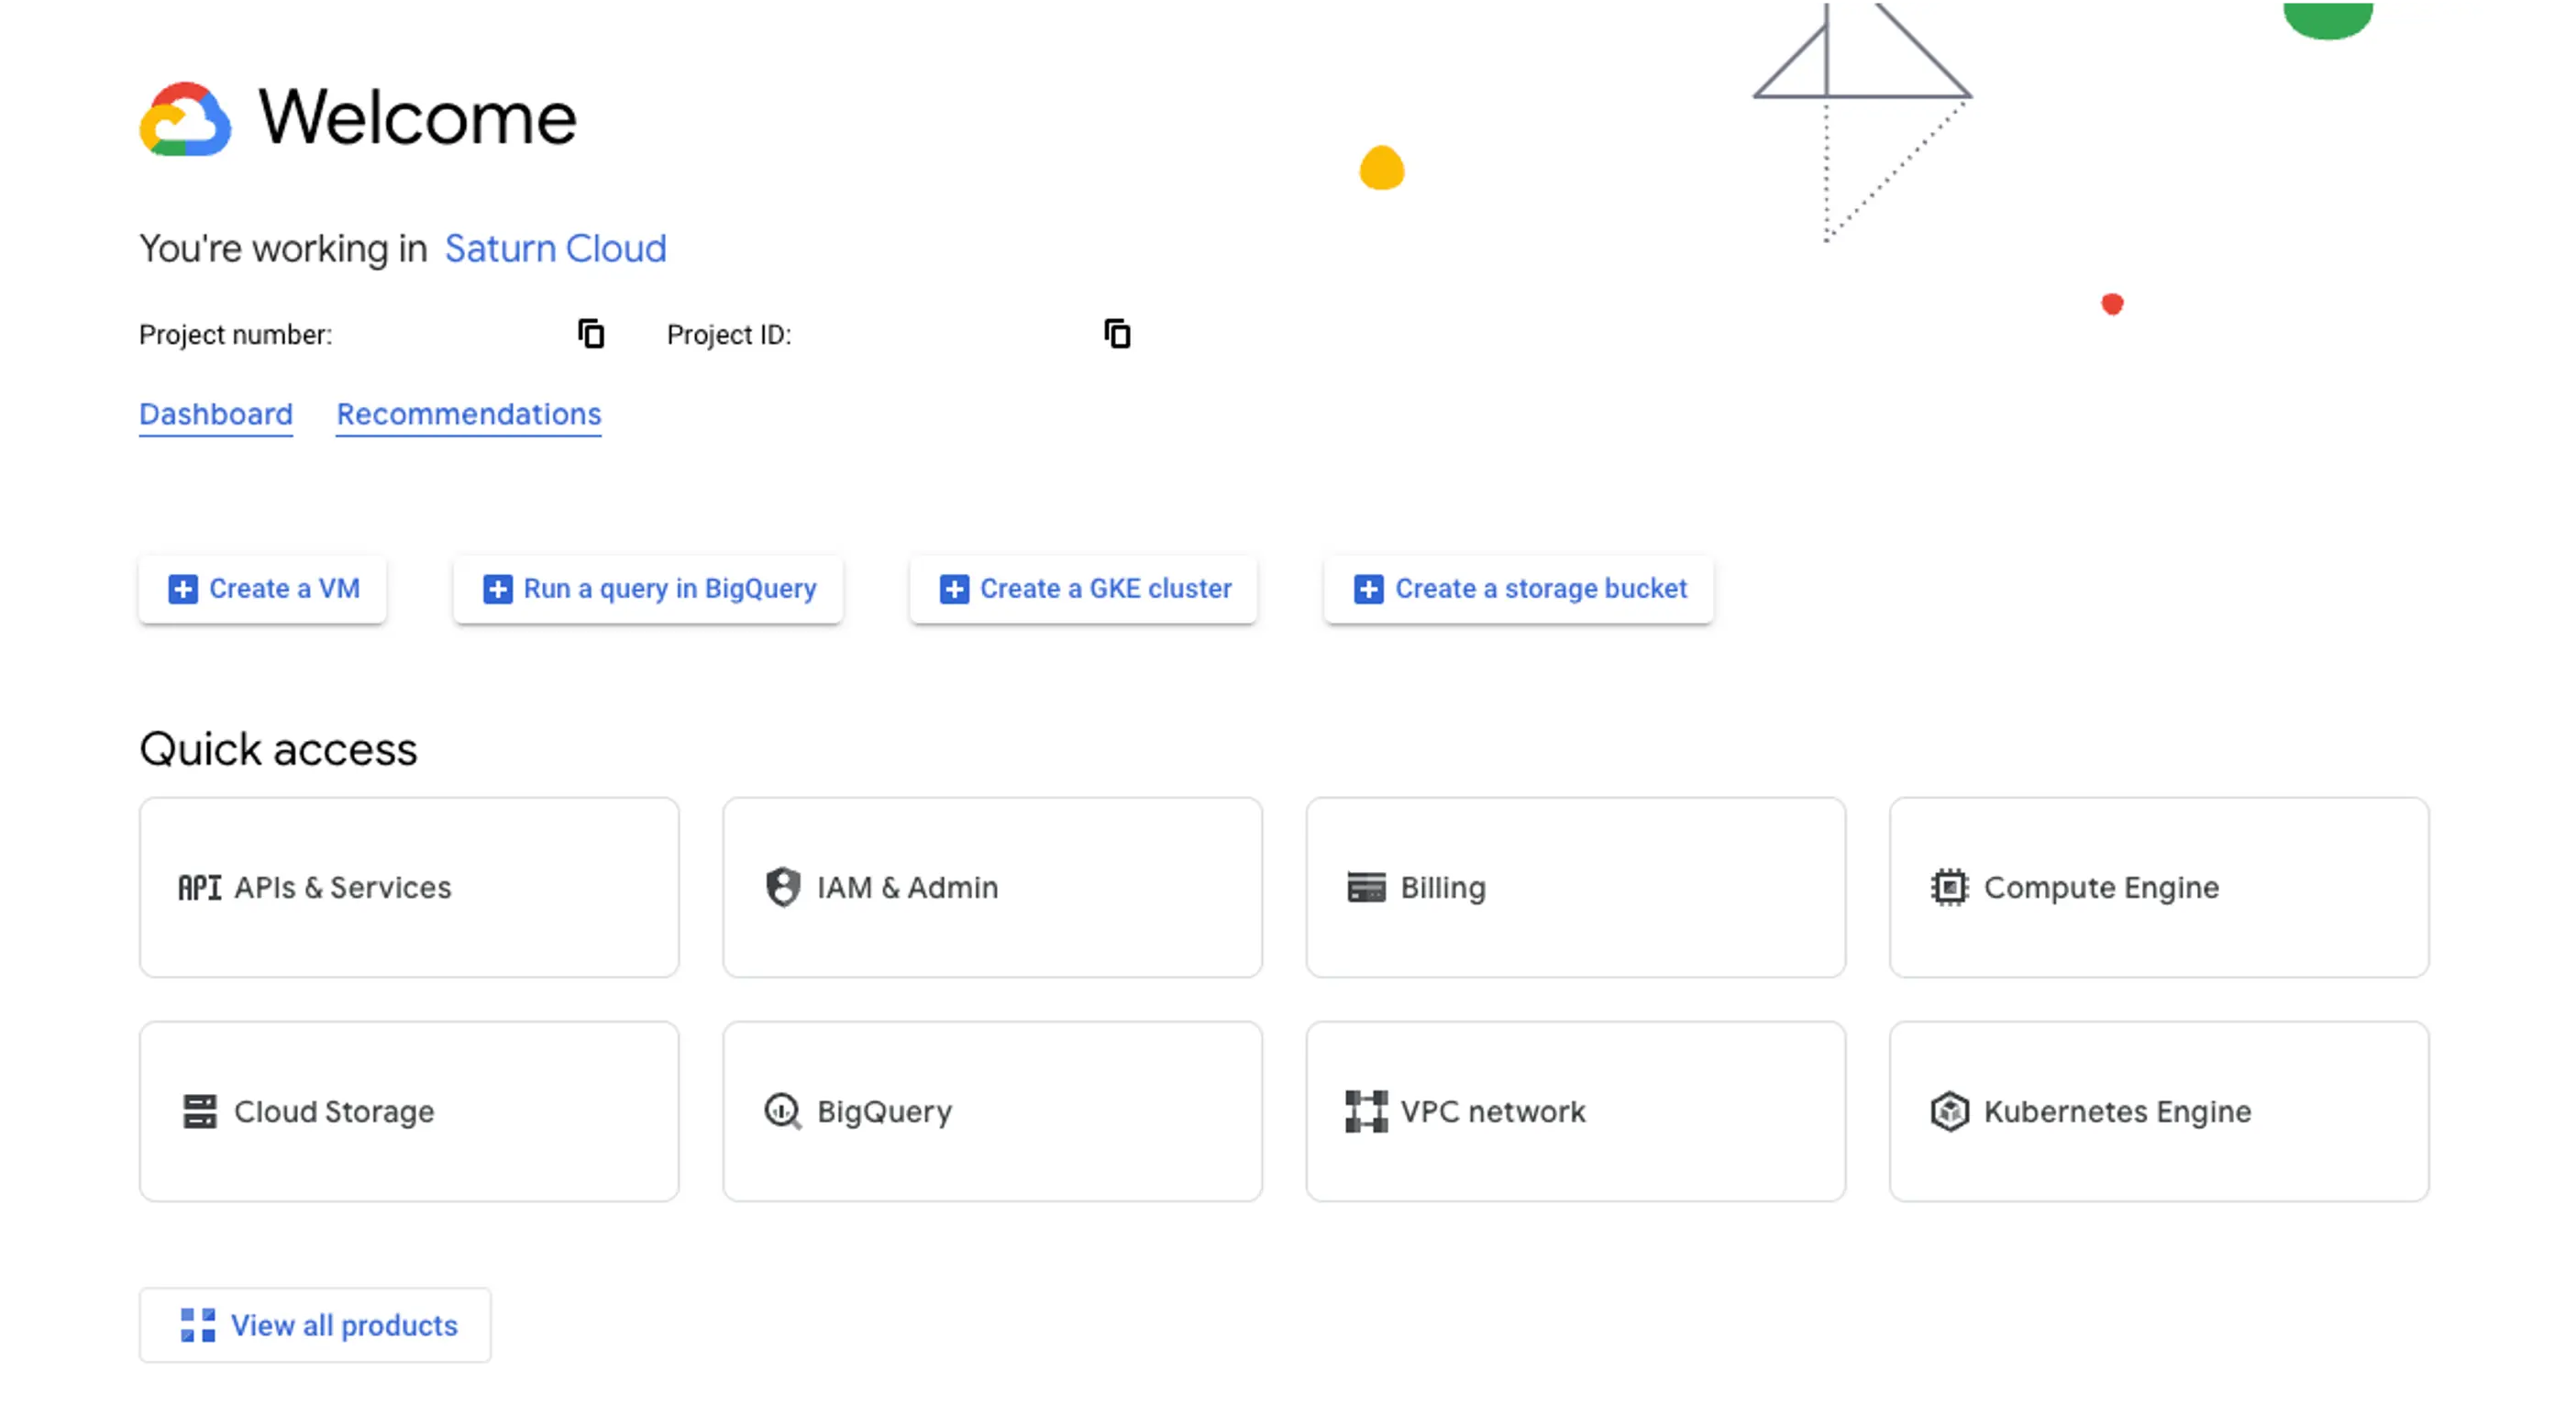Click the "You're working in" text
This screenshot has height=1416, width=2576.
(283, 248)
